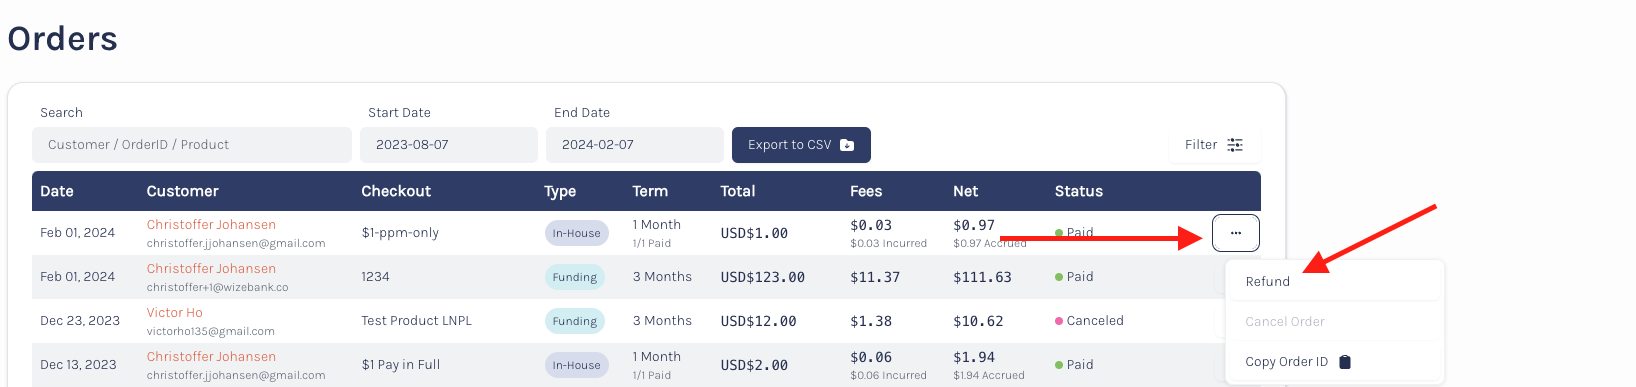
Task: Sort the table by Status column header
Action: pyautogui.click(x=1079, y=191)
